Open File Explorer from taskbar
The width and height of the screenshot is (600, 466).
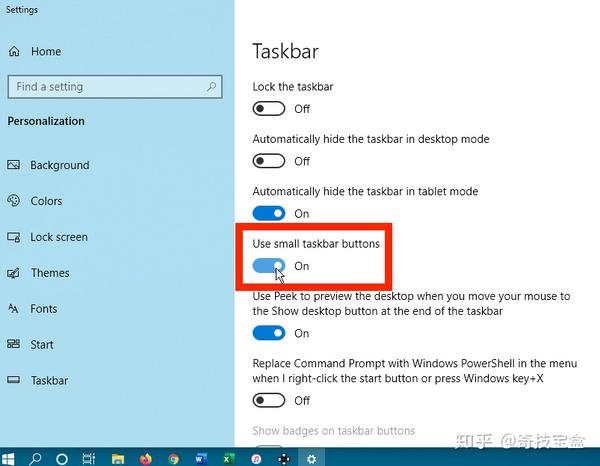click(118, 459)
